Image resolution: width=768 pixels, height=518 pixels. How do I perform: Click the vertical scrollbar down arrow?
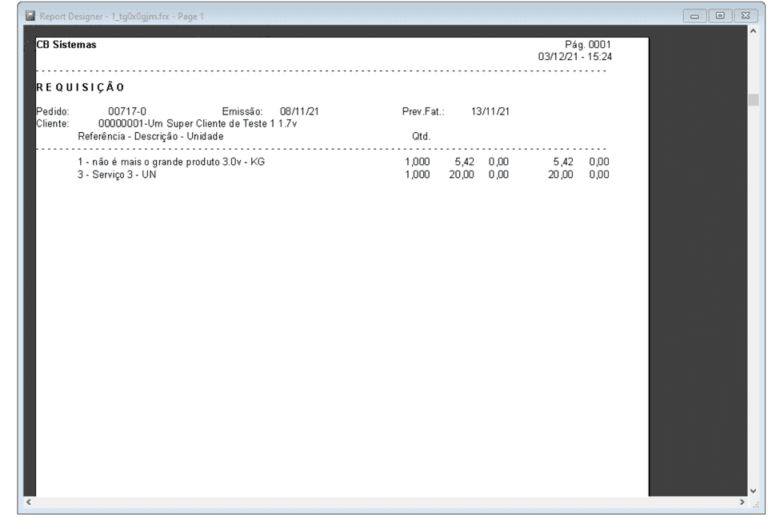coord(753,491)
